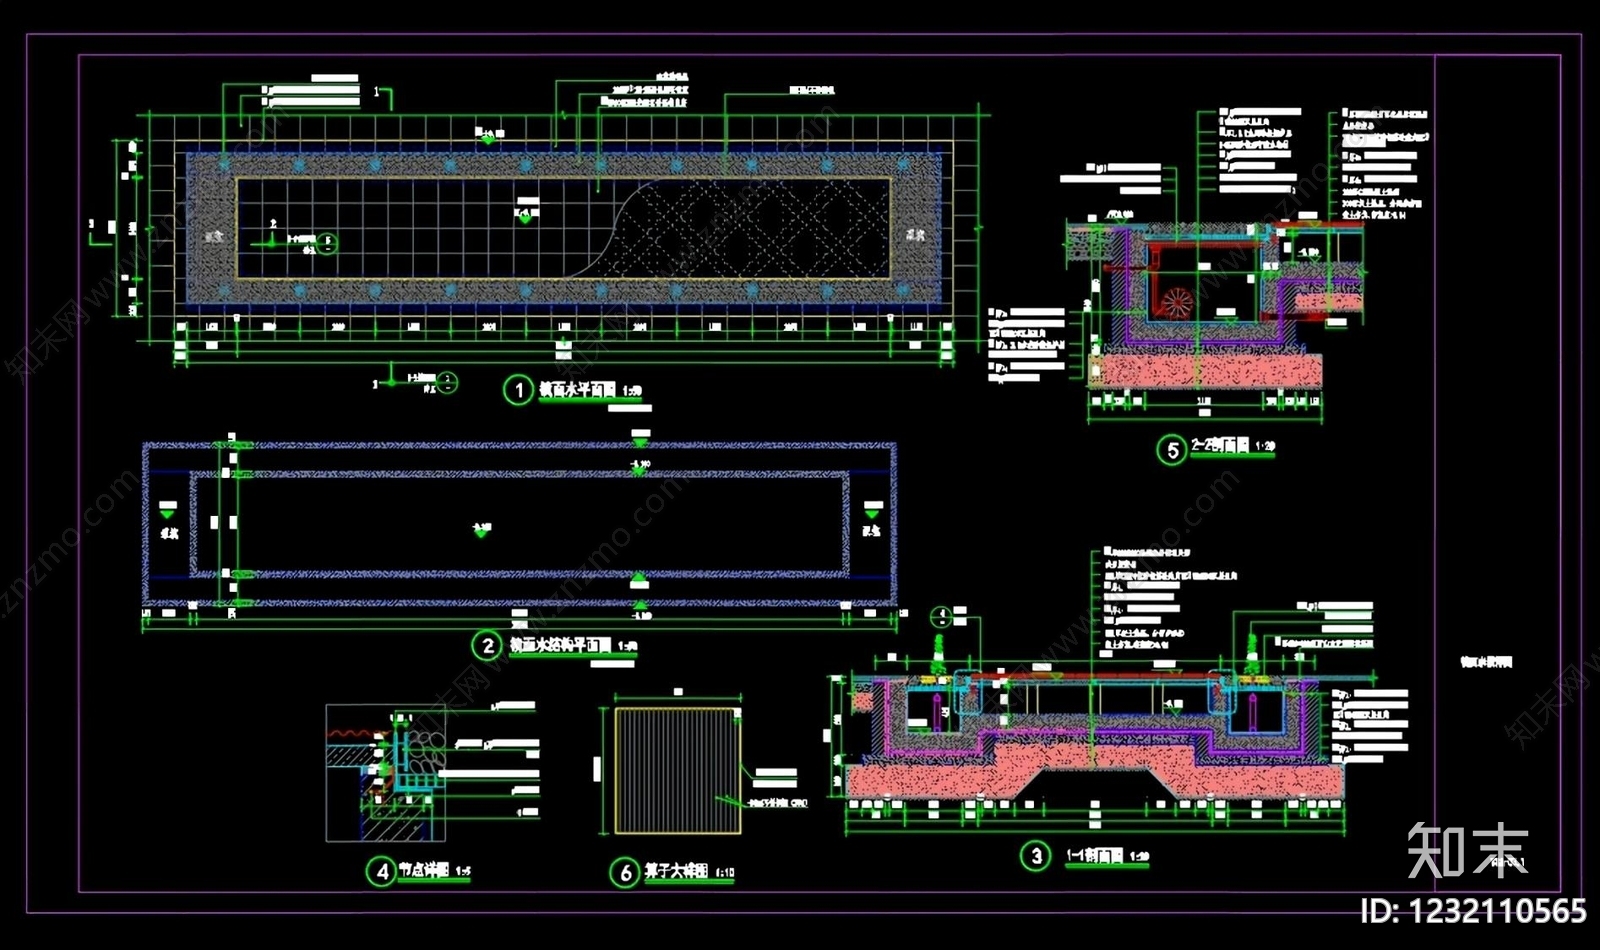Click the circled number 1 drawing marker
Viewport: 1600px width, 950px height.
518,390
